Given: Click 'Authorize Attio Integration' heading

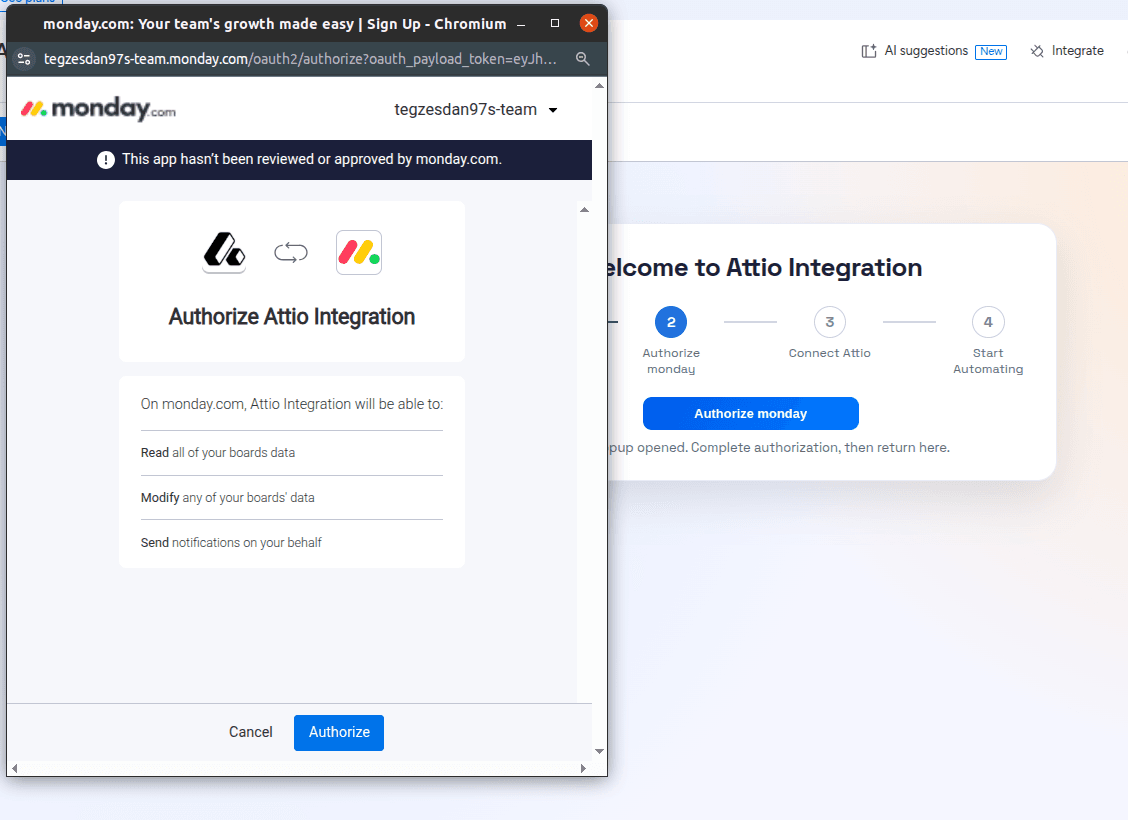Looking at the screenshot, I should point(291,316).
